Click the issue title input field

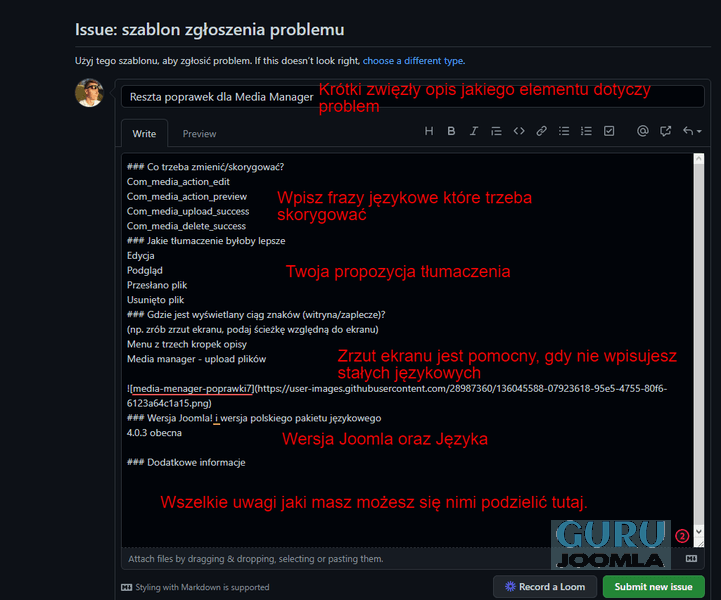click(412, 97)
